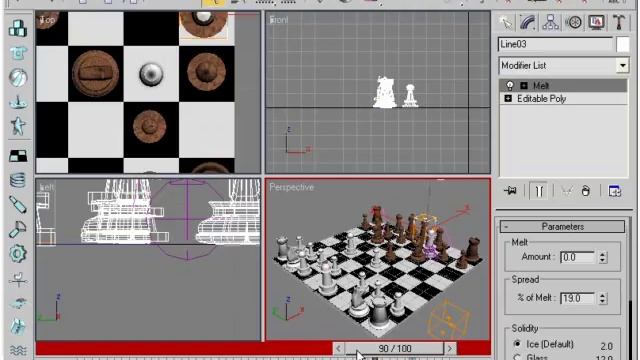This screenshot has height=360, width=640.
Task: Click the Ice solidity value 2.0
Action: pyautogui.click(x=607, y=346)
